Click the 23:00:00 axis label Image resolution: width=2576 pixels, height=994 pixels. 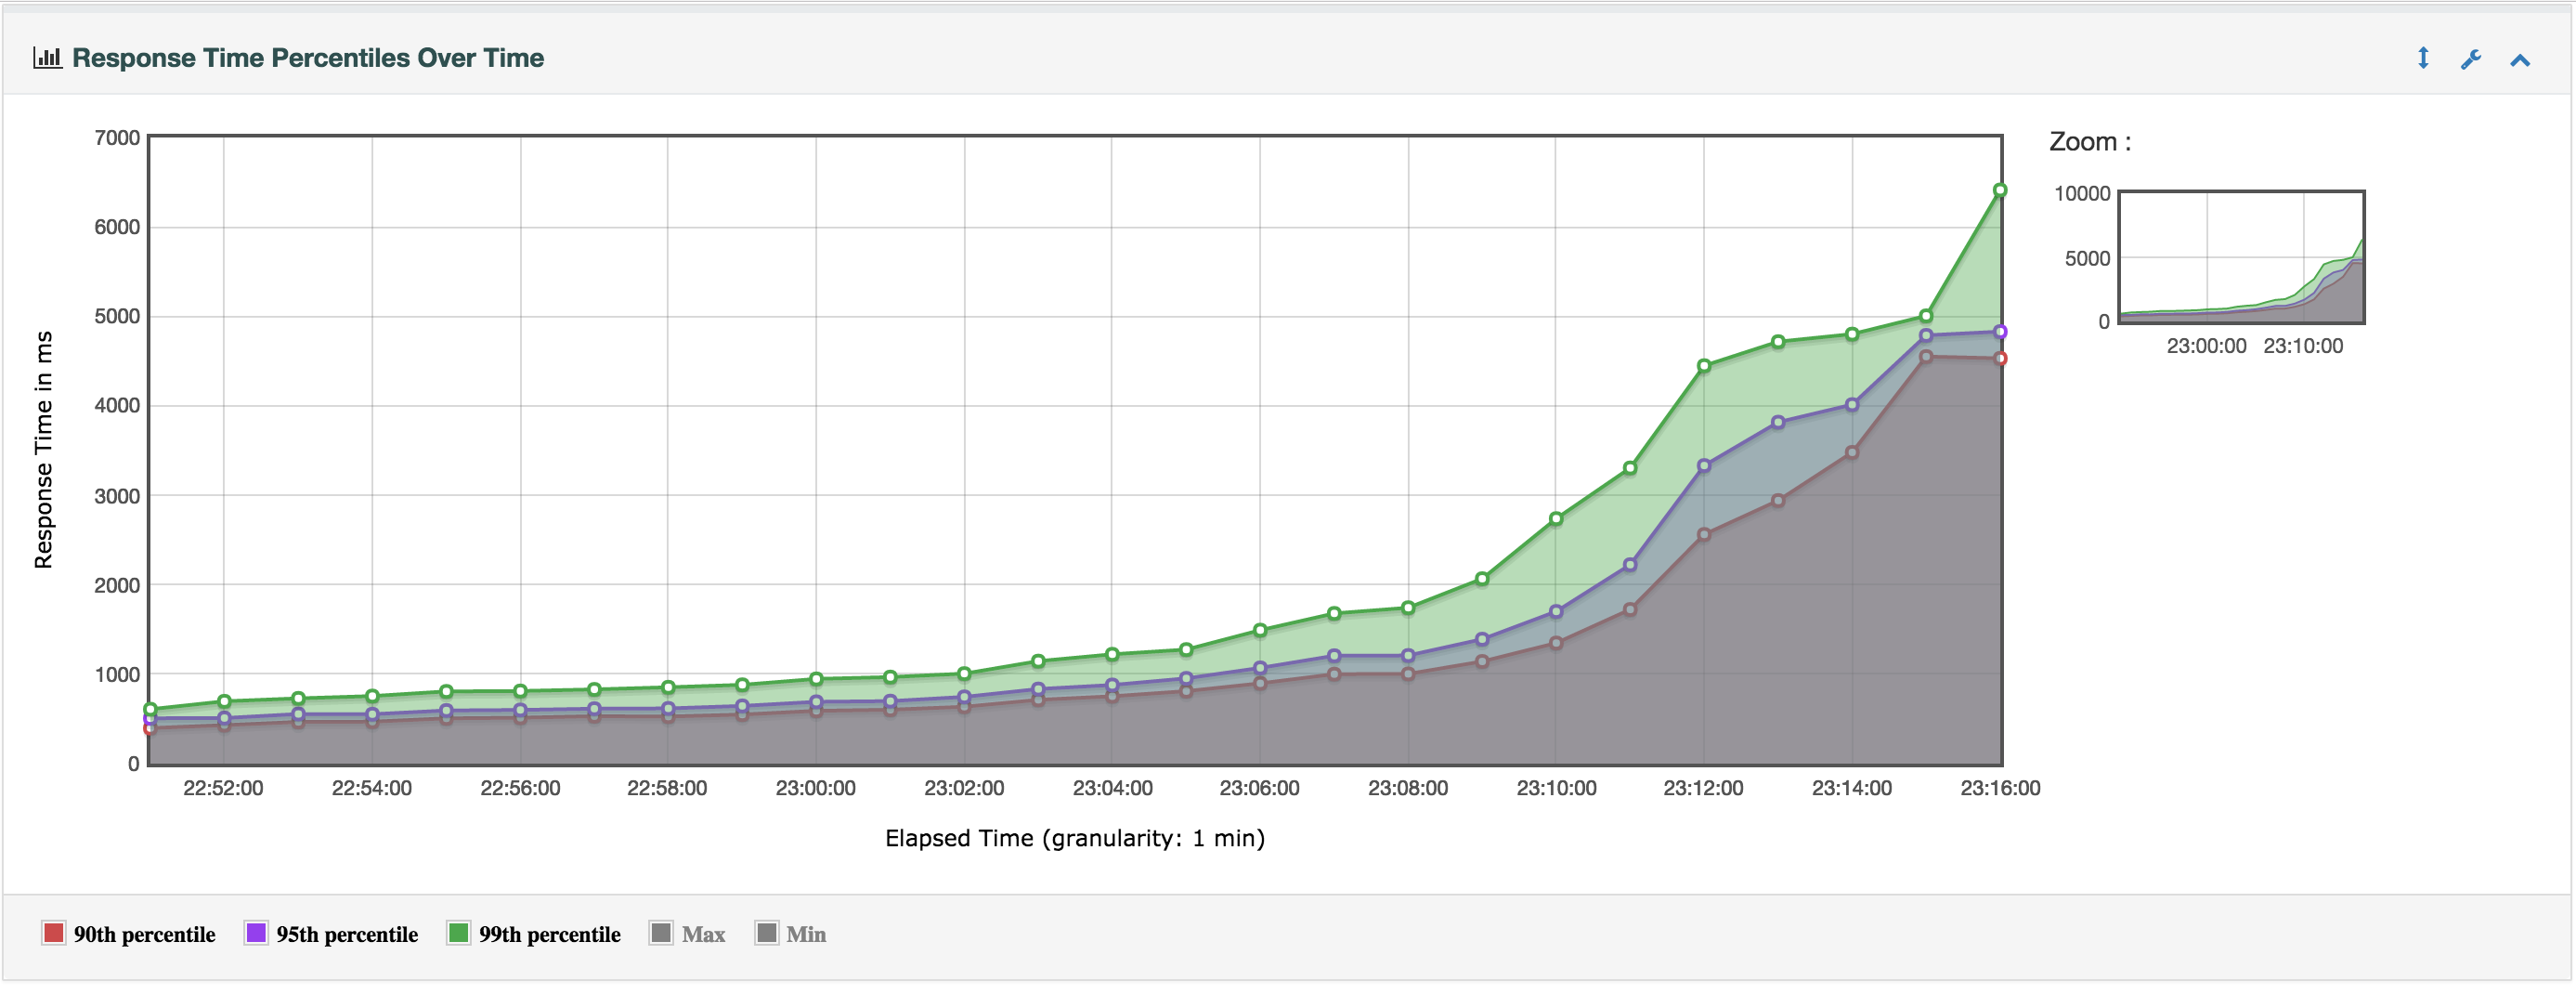[817, 788]
